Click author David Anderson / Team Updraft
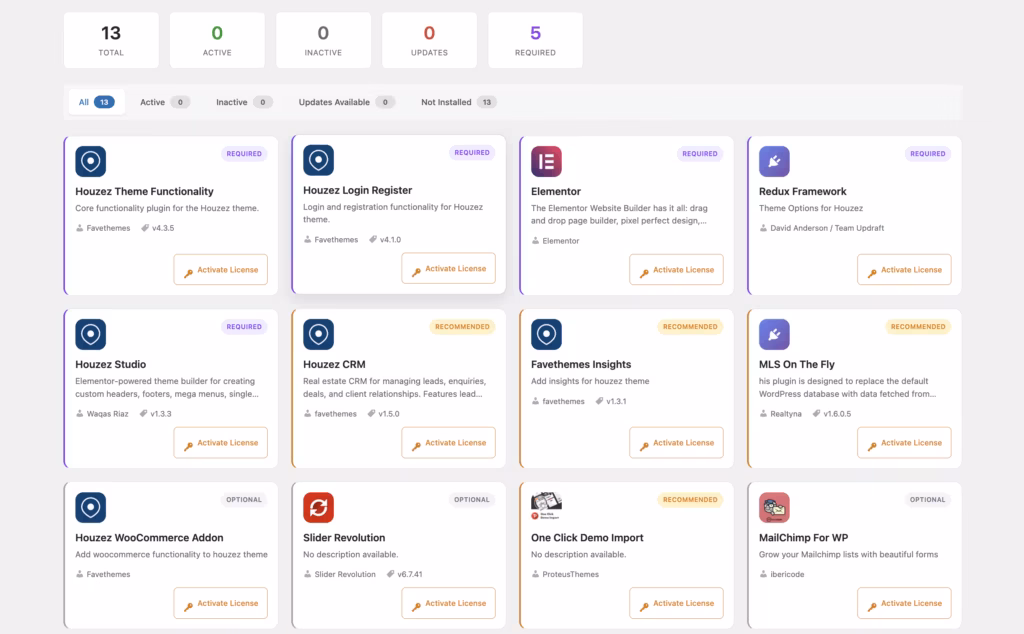The width and height of the screenshot is (1024, 634). (822, 228)
